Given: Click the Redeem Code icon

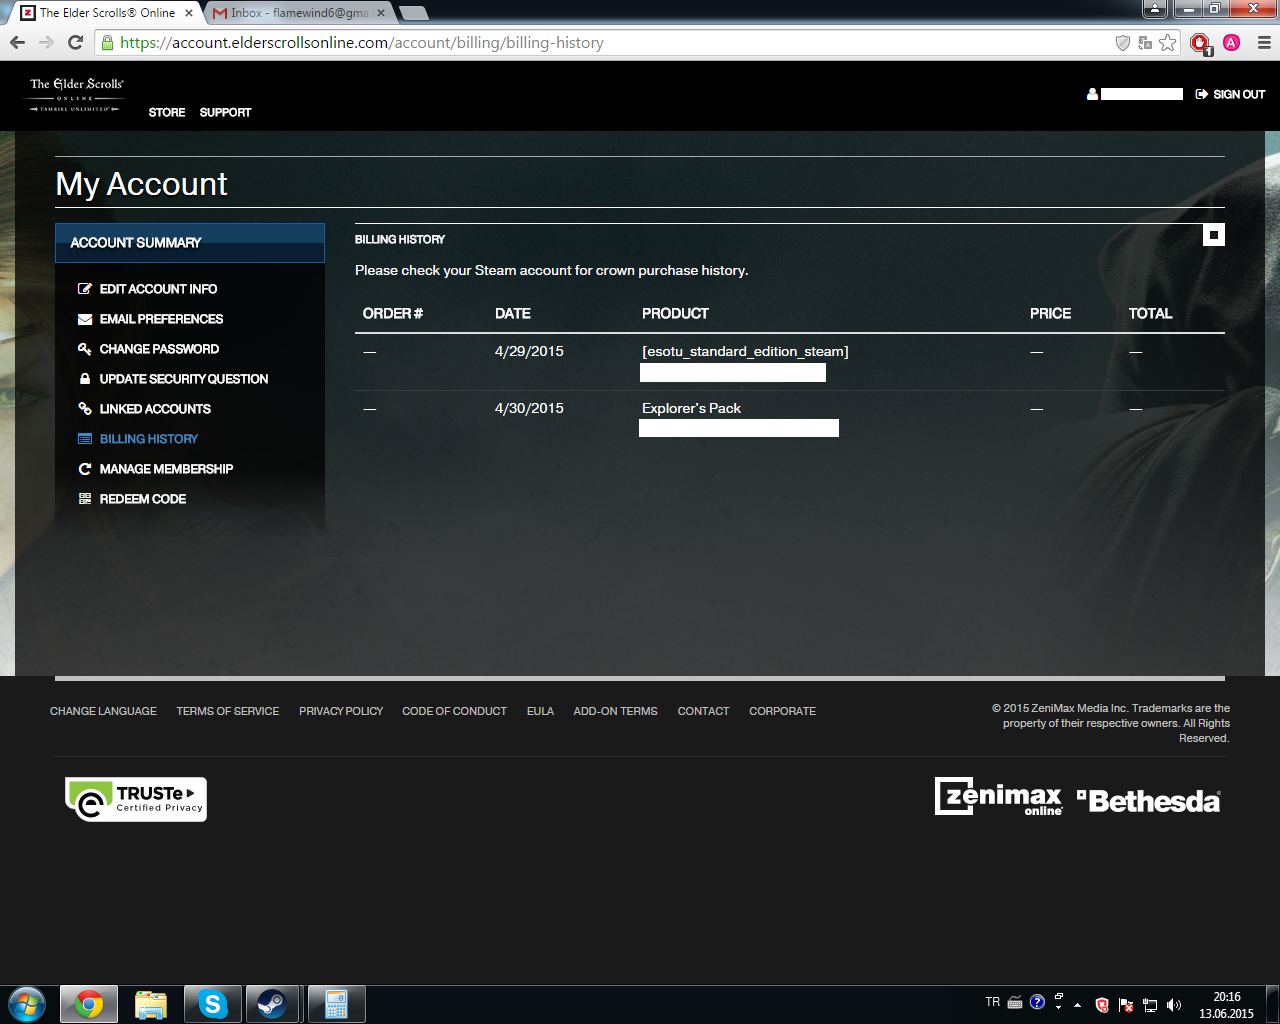Looking at the screenshot, I should point(85,499).
